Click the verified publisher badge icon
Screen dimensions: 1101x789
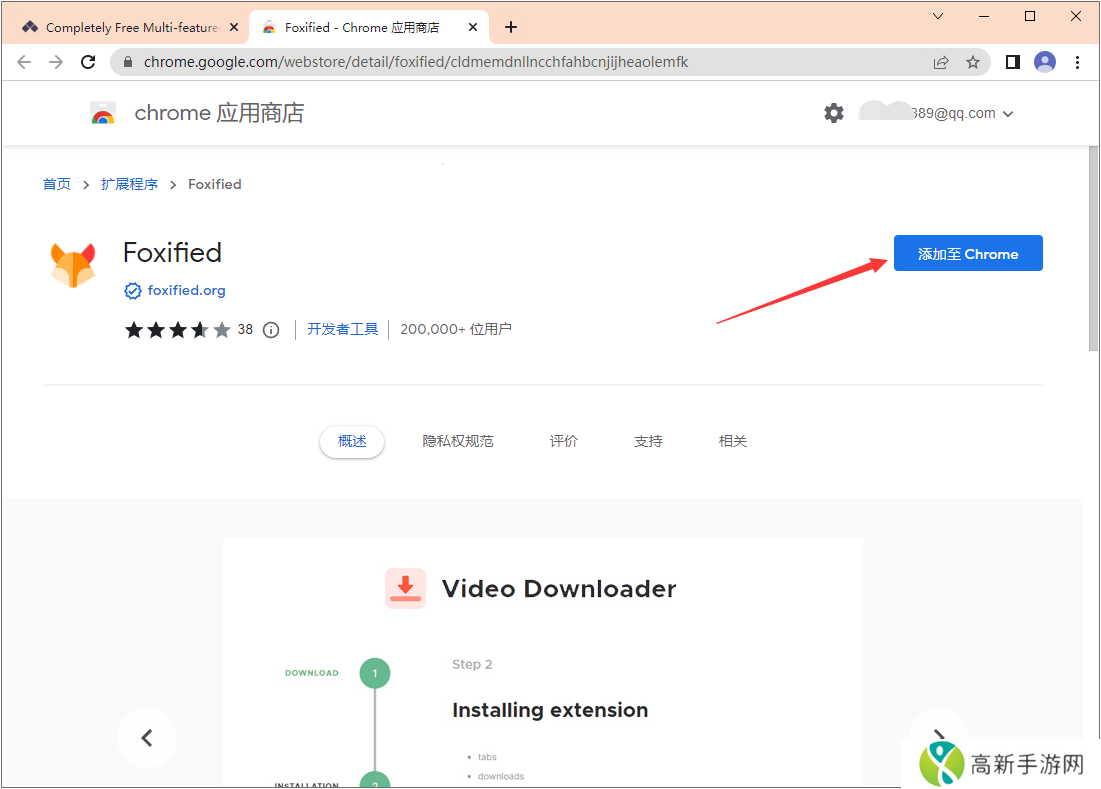[133, 290]
